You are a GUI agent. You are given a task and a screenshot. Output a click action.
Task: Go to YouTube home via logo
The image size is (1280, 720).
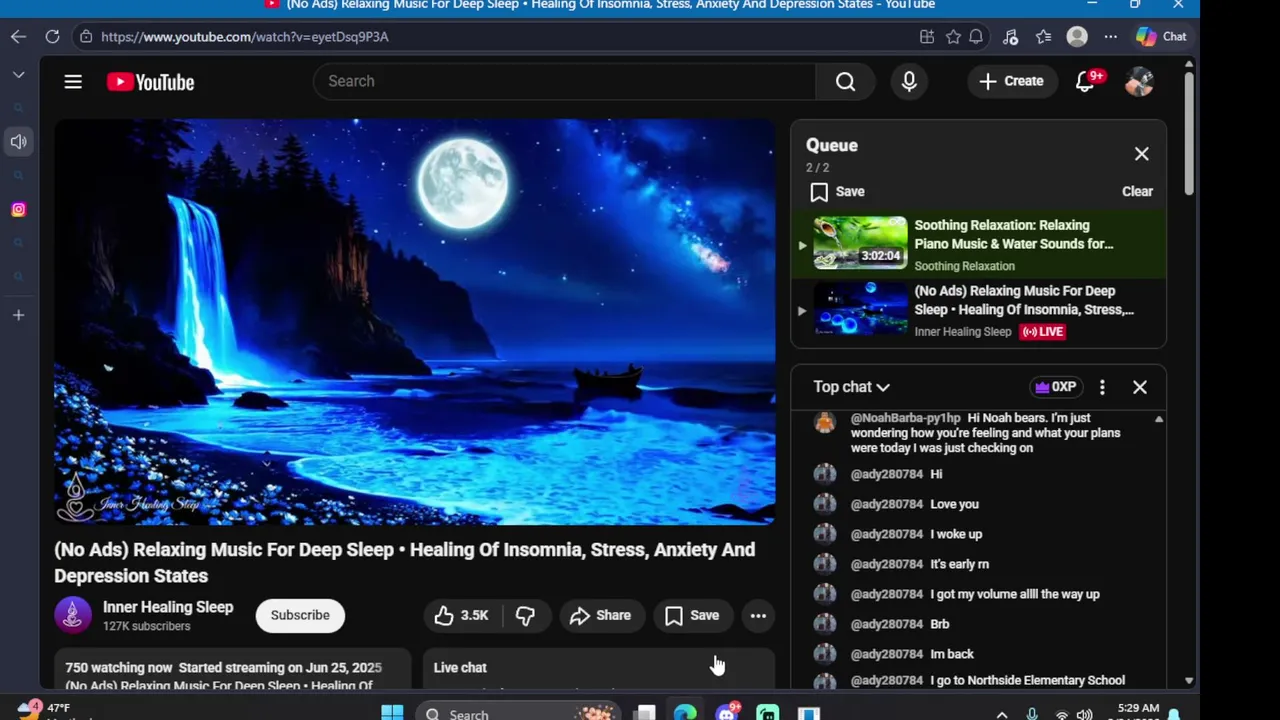[x=150, y=82]
